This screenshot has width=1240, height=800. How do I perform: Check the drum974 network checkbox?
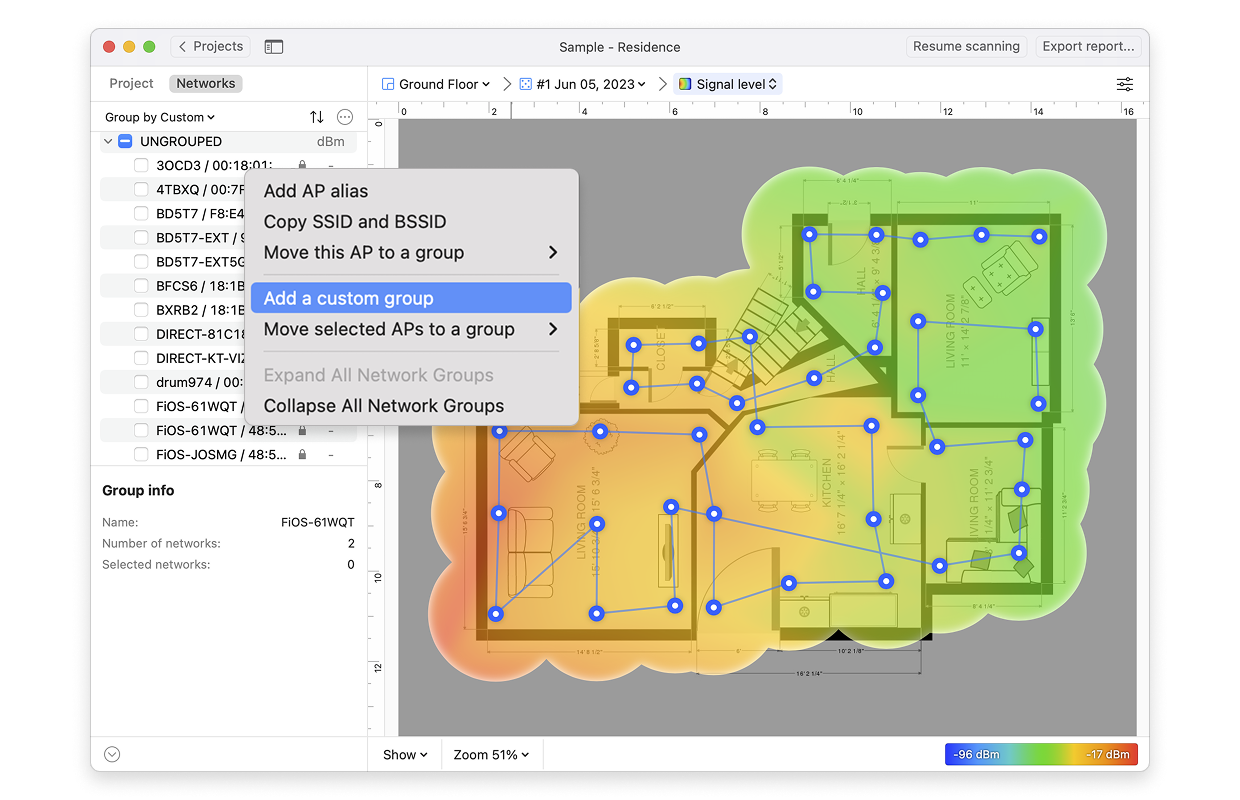coord(141,382)
